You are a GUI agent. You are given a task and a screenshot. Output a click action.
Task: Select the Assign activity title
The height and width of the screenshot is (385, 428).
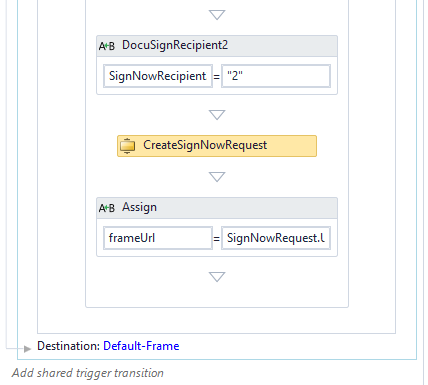[139, 207]
